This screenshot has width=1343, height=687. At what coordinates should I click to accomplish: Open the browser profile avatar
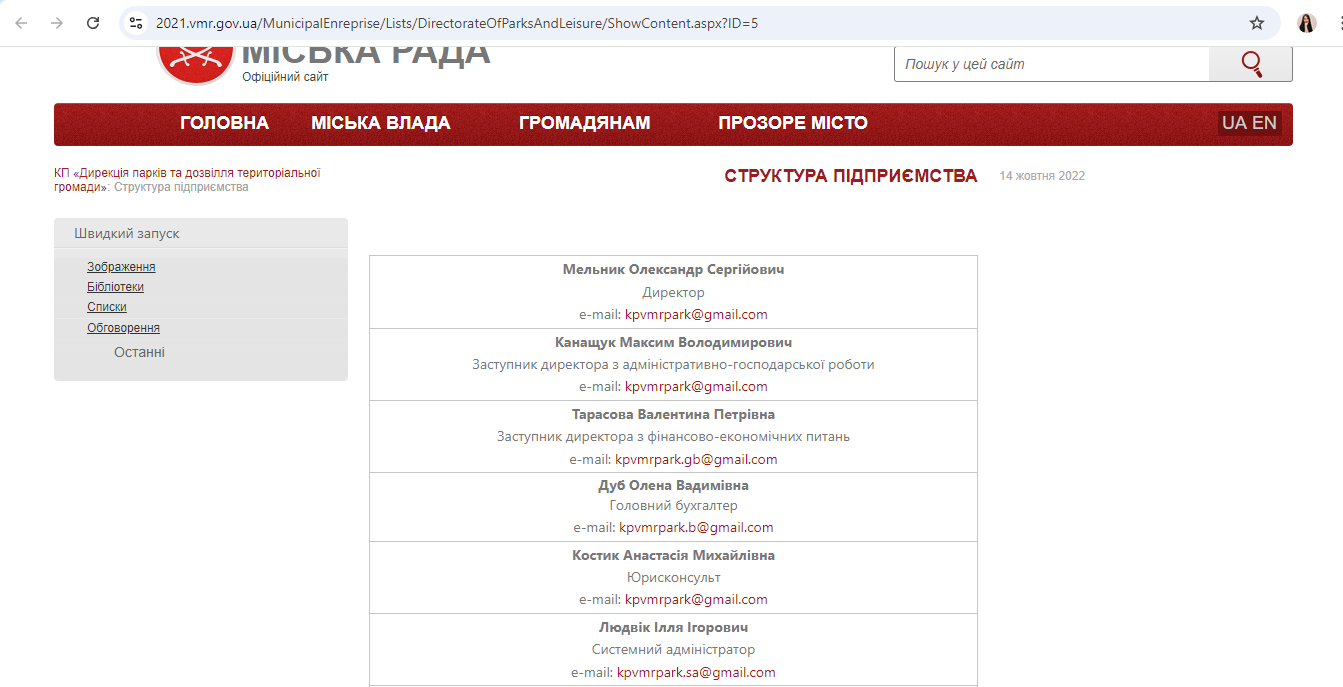coord(1307,23)
